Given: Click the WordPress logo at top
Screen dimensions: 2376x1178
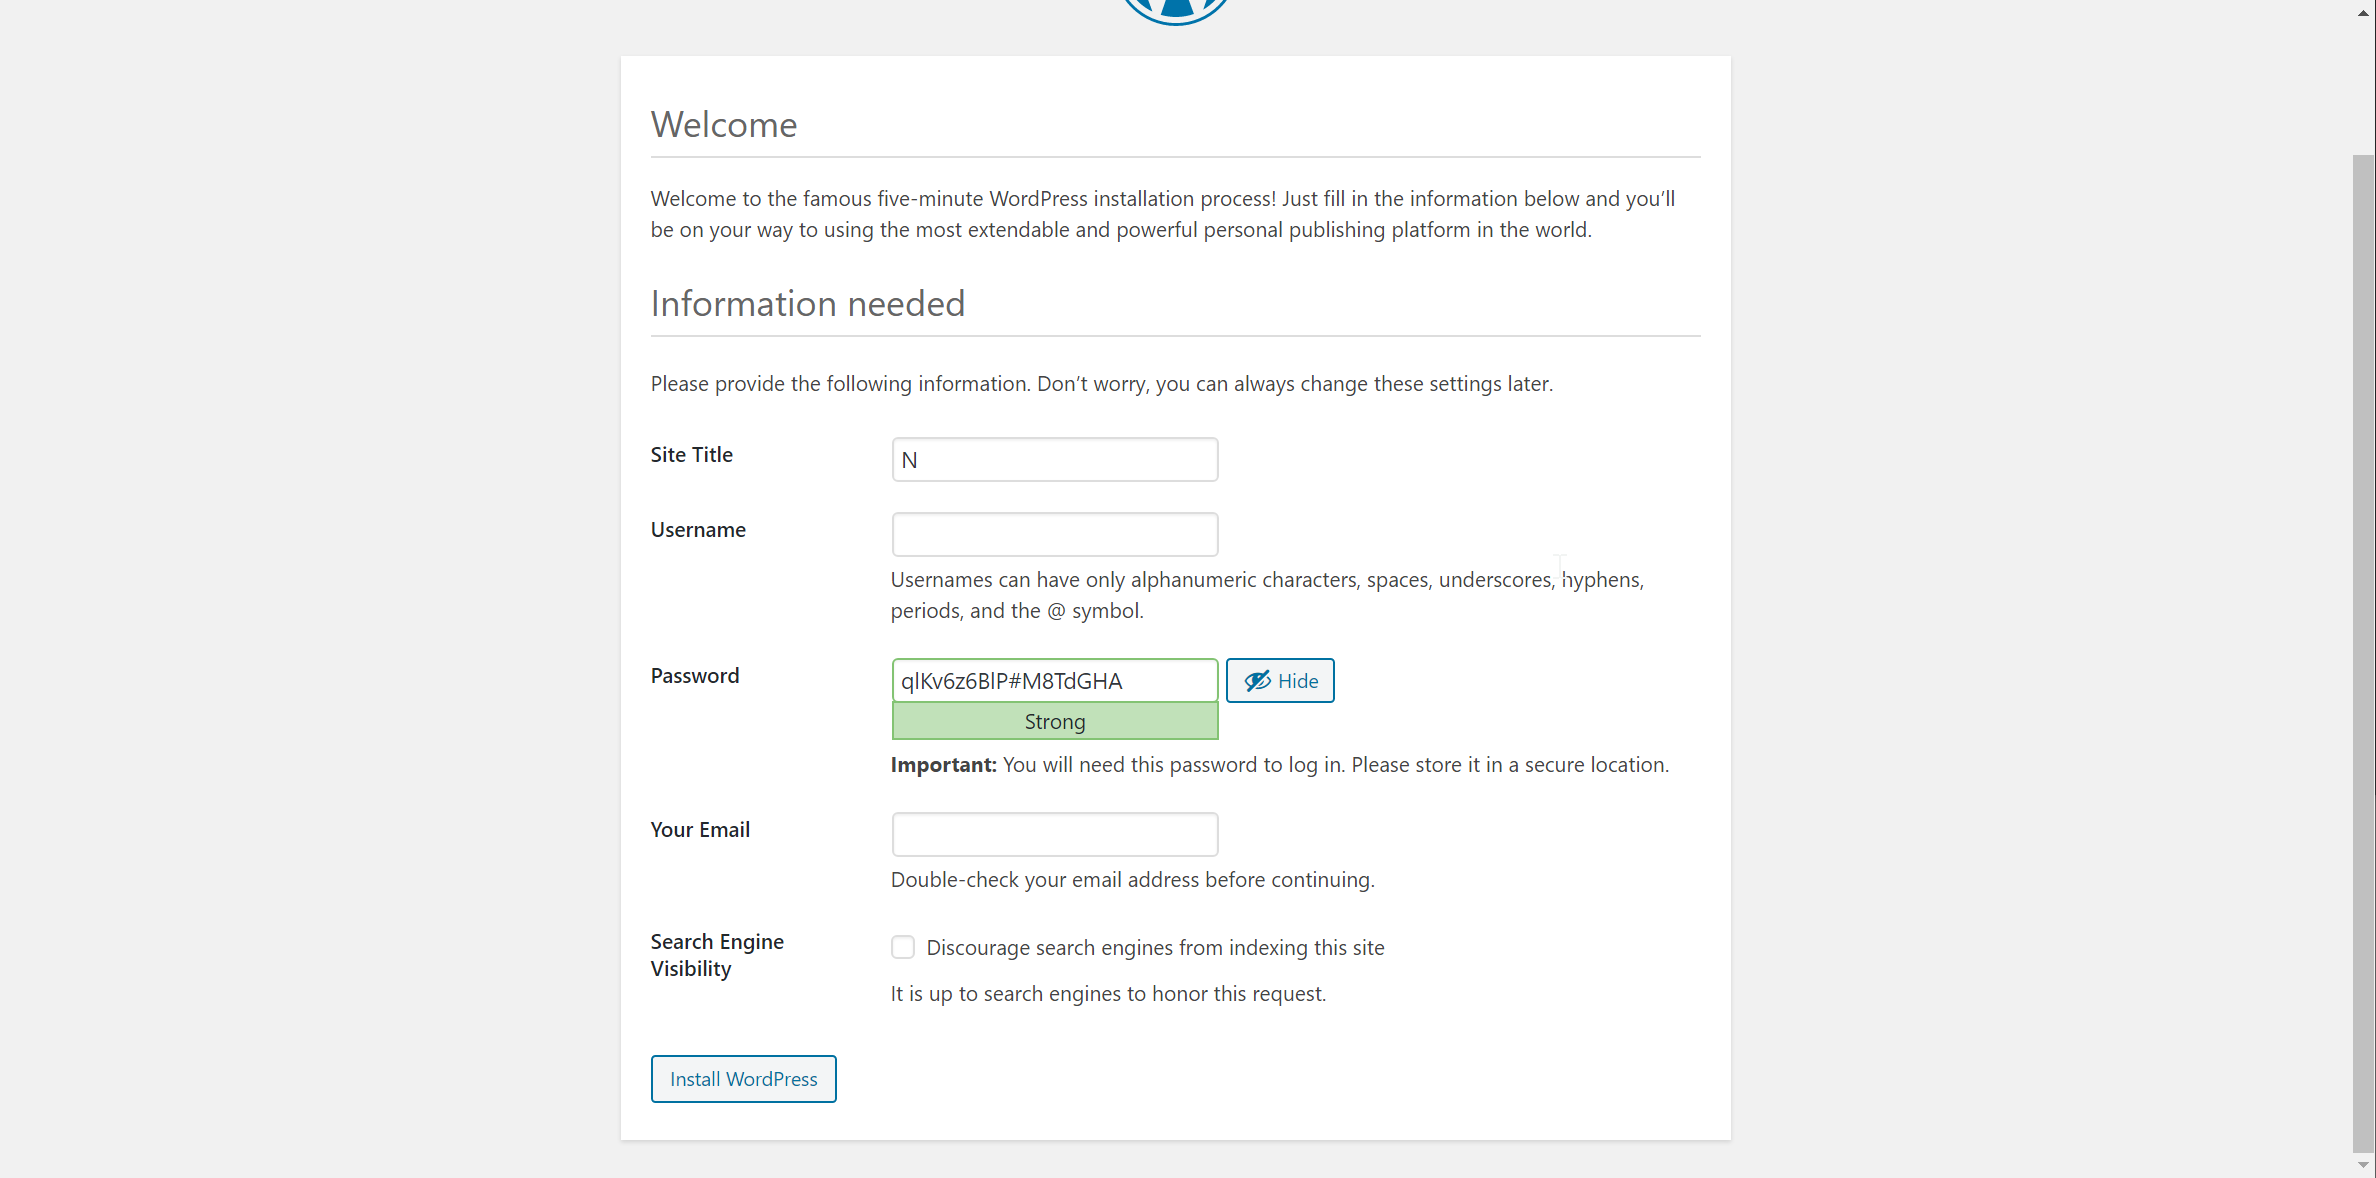Looking at the screenshot, I should coord(1175,10).
